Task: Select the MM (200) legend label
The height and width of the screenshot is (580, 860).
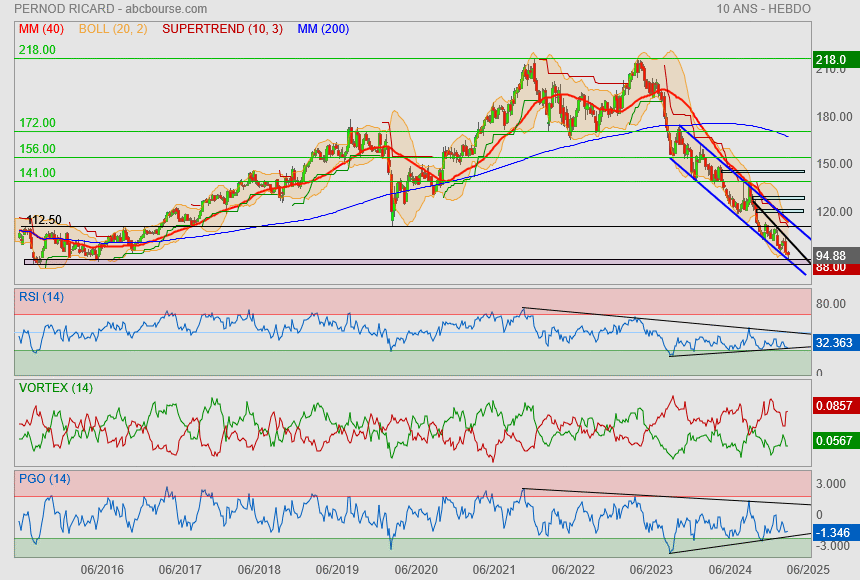Action: [323, 29]
